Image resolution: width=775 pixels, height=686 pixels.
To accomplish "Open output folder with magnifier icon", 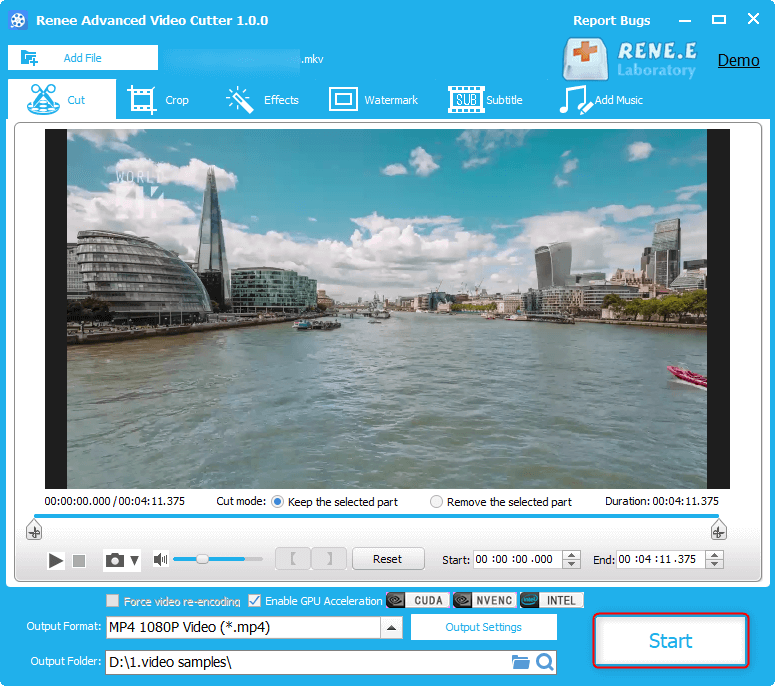I will coord(545,662).
